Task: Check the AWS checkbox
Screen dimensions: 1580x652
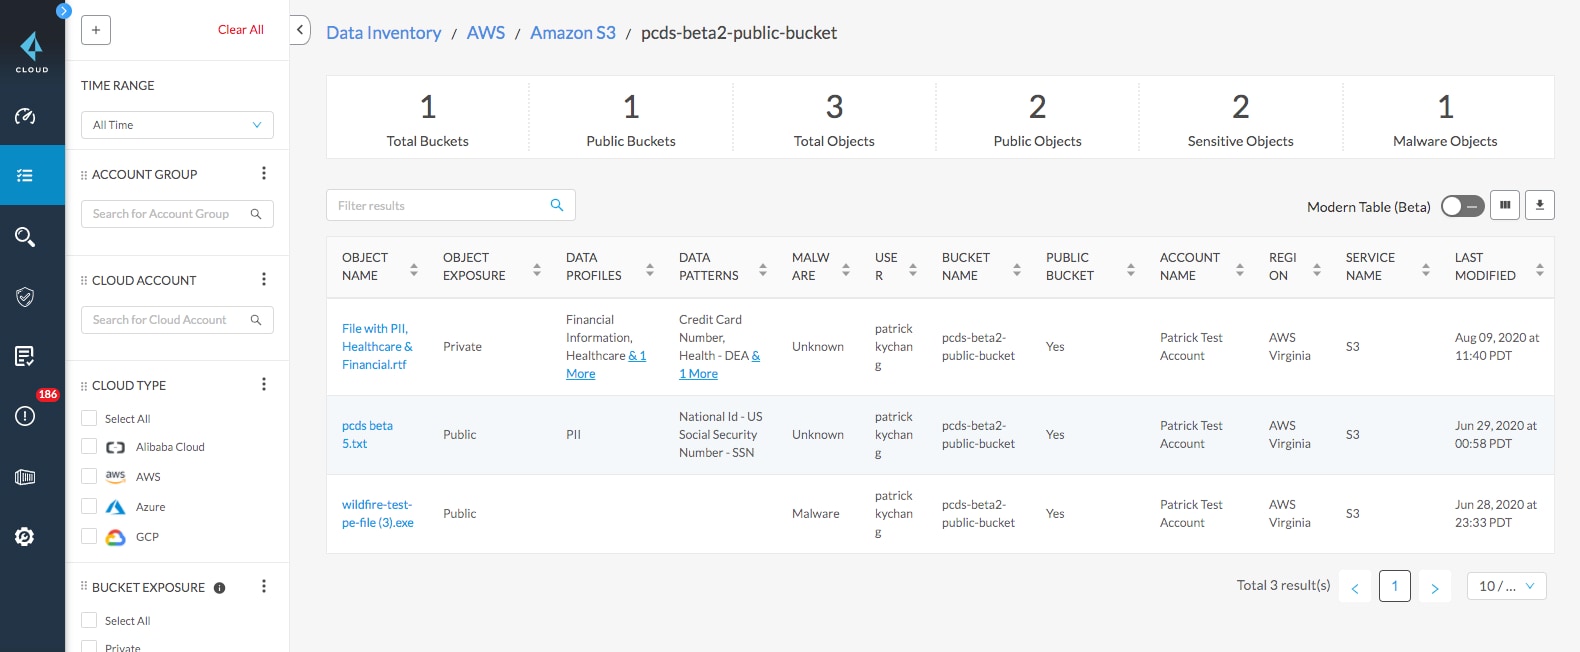Action: pos(89,476)
